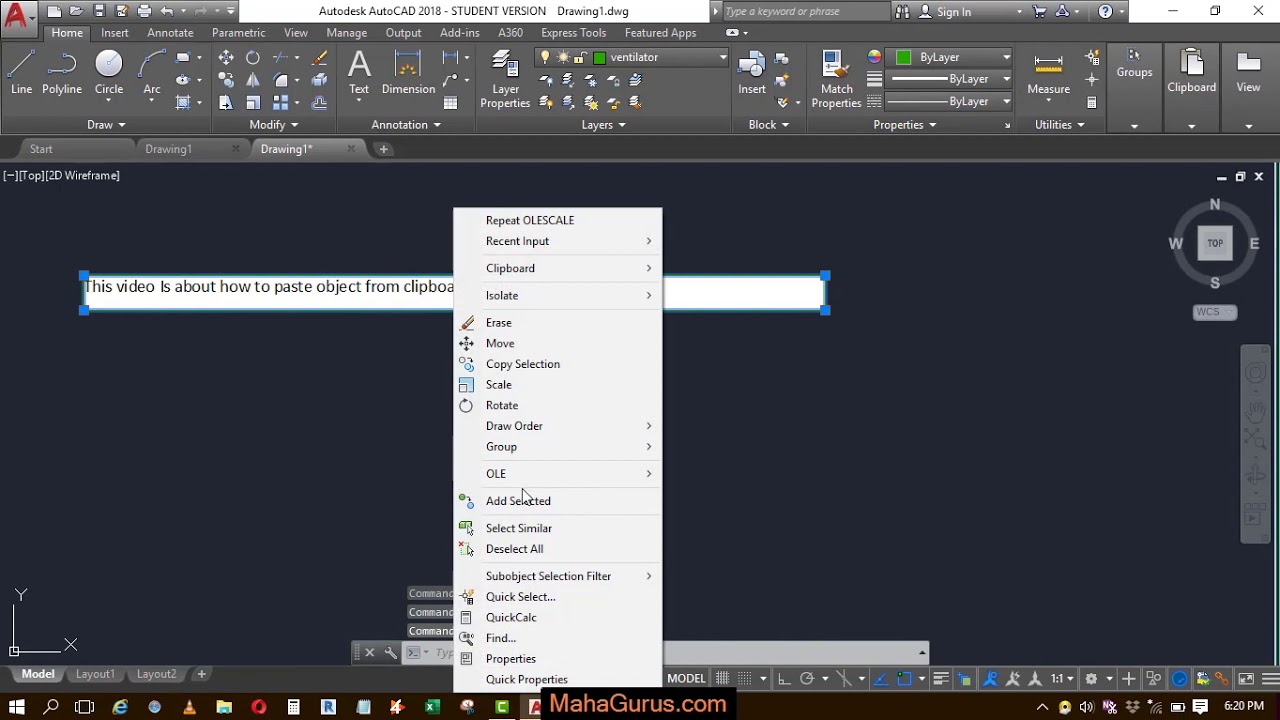The height and width of the screenshot is (720, 1280).
Task: Add a new layout tab
Action: click(201, 674)
